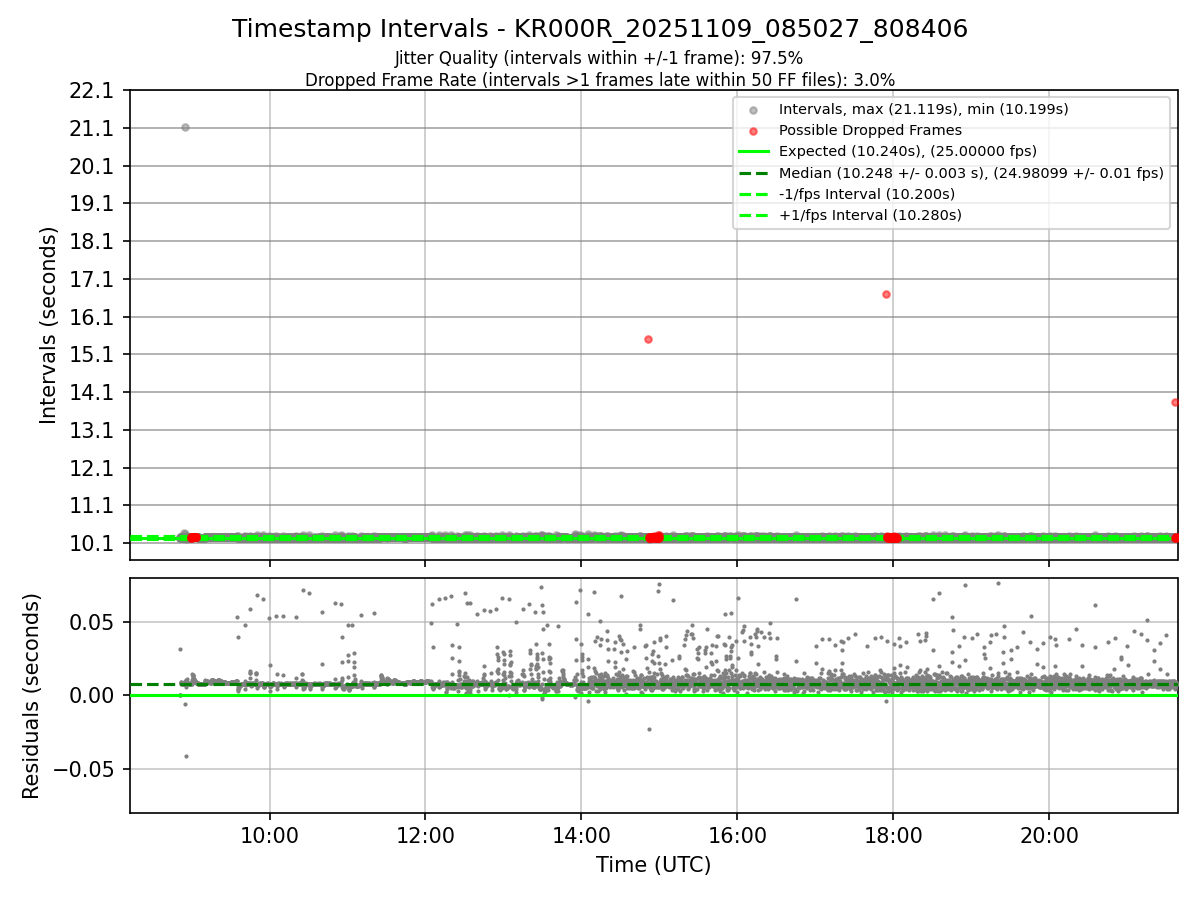Click the legend entry '+1/fps Interval (10.280s)'
The width and height of the screenshot is (1200, 900).
[x=869, y=214]
